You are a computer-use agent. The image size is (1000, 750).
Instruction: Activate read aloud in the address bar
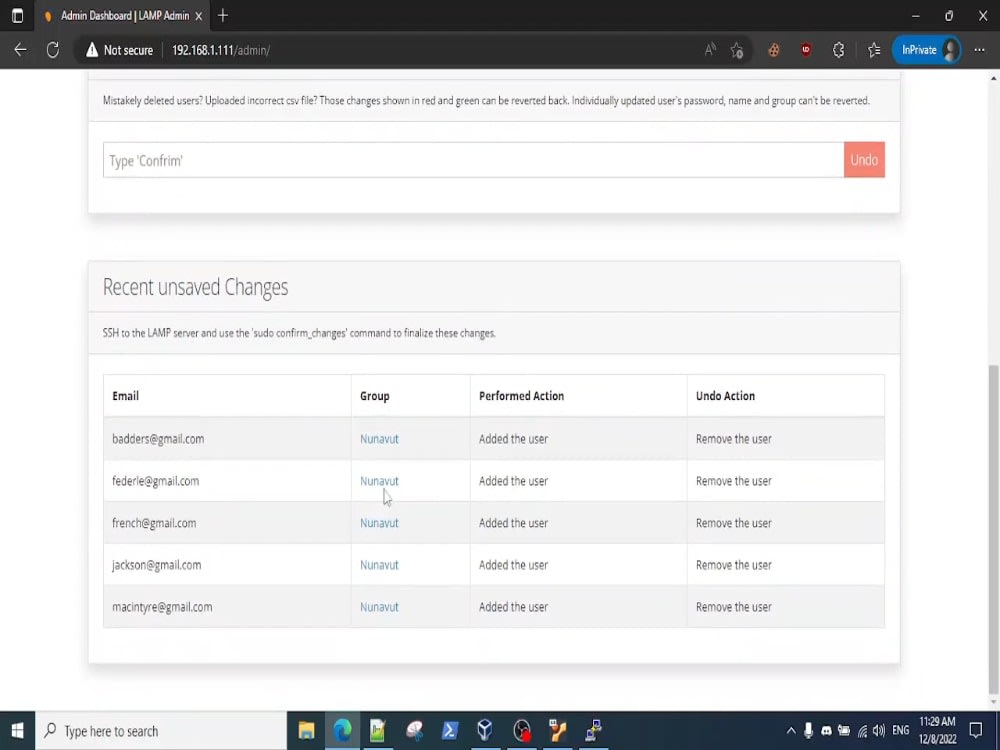pos(712,49)
